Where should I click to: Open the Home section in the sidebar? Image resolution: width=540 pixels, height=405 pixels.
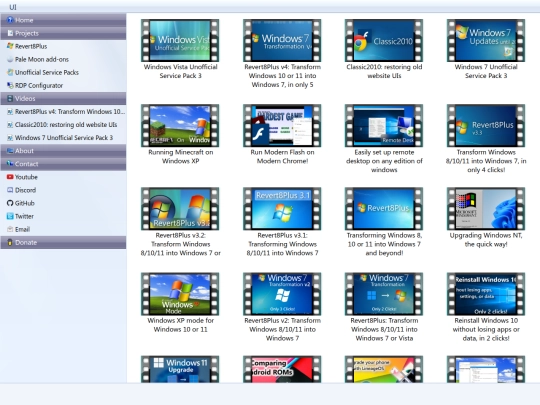(63, 20)
